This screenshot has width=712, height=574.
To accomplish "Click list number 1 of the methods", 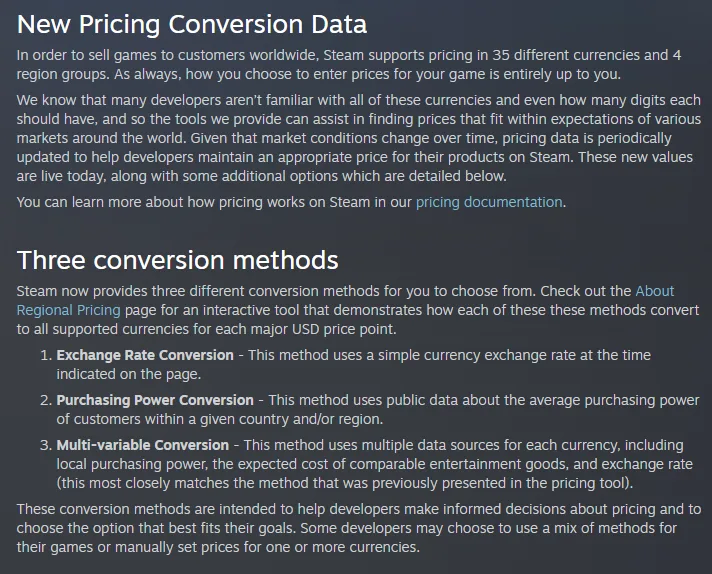I will point(44,355).
